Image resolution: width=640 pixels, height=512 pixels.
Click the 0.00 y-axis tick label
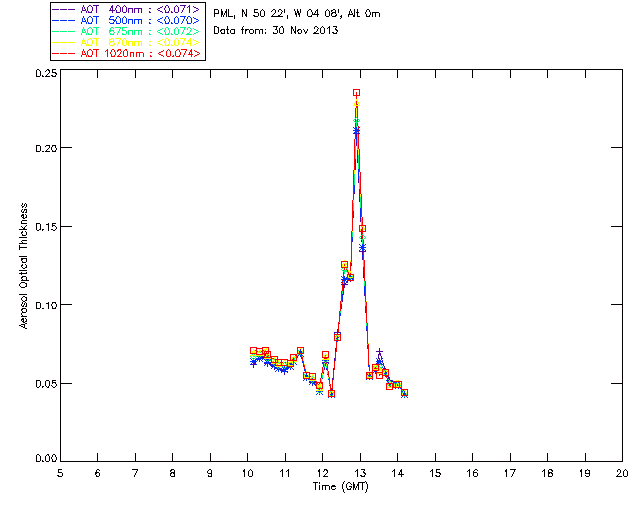(x=46, y=459)
